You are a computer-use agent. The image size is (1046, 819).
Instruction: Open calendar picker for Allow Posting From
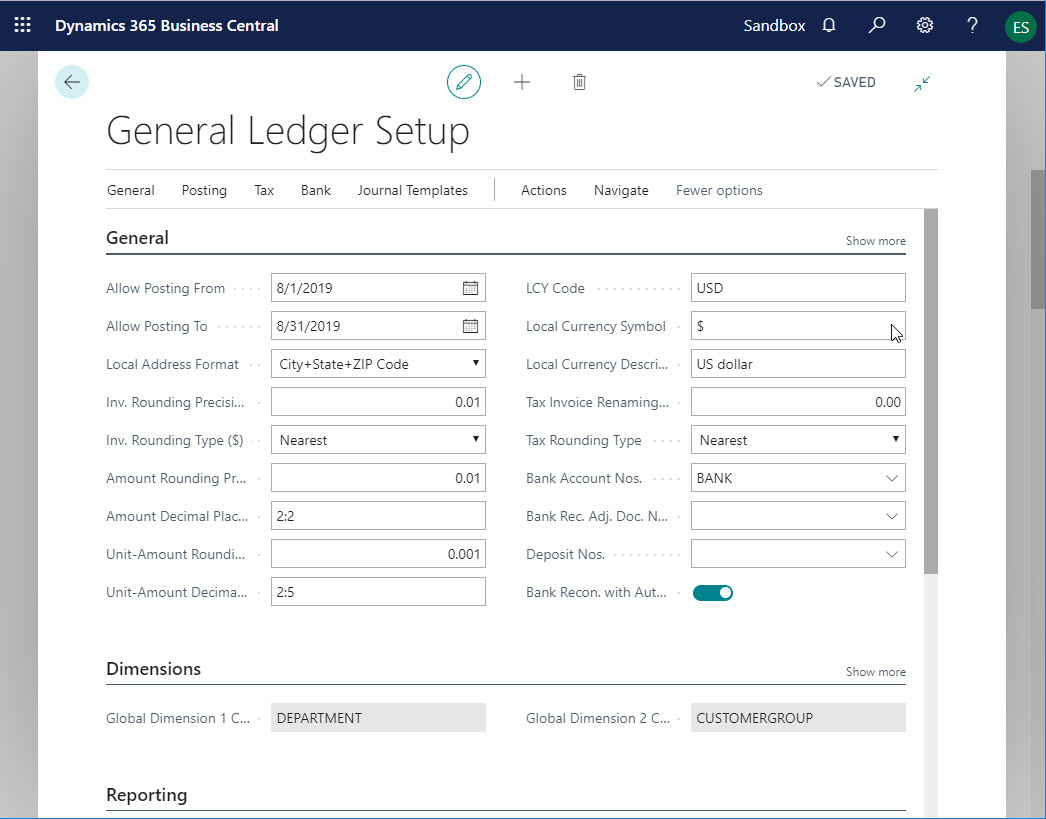point(470,288)
